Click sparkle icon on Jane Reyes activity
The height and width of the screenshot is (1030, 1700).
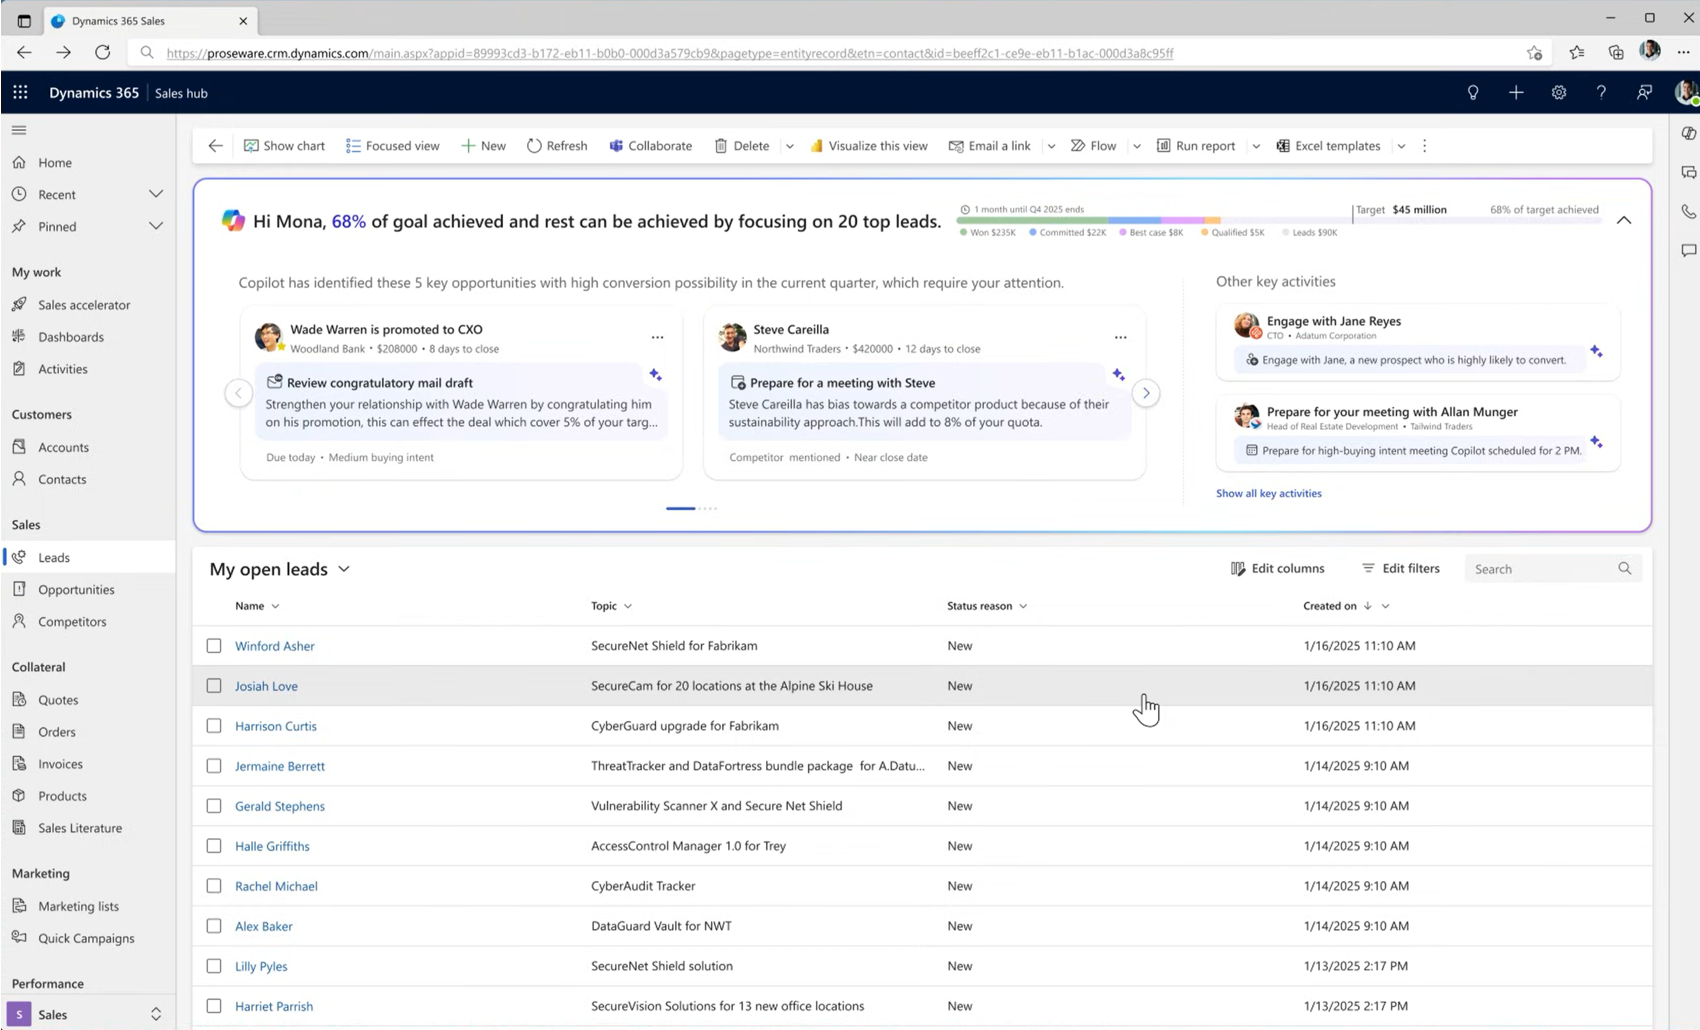(x=1596, y=351)
